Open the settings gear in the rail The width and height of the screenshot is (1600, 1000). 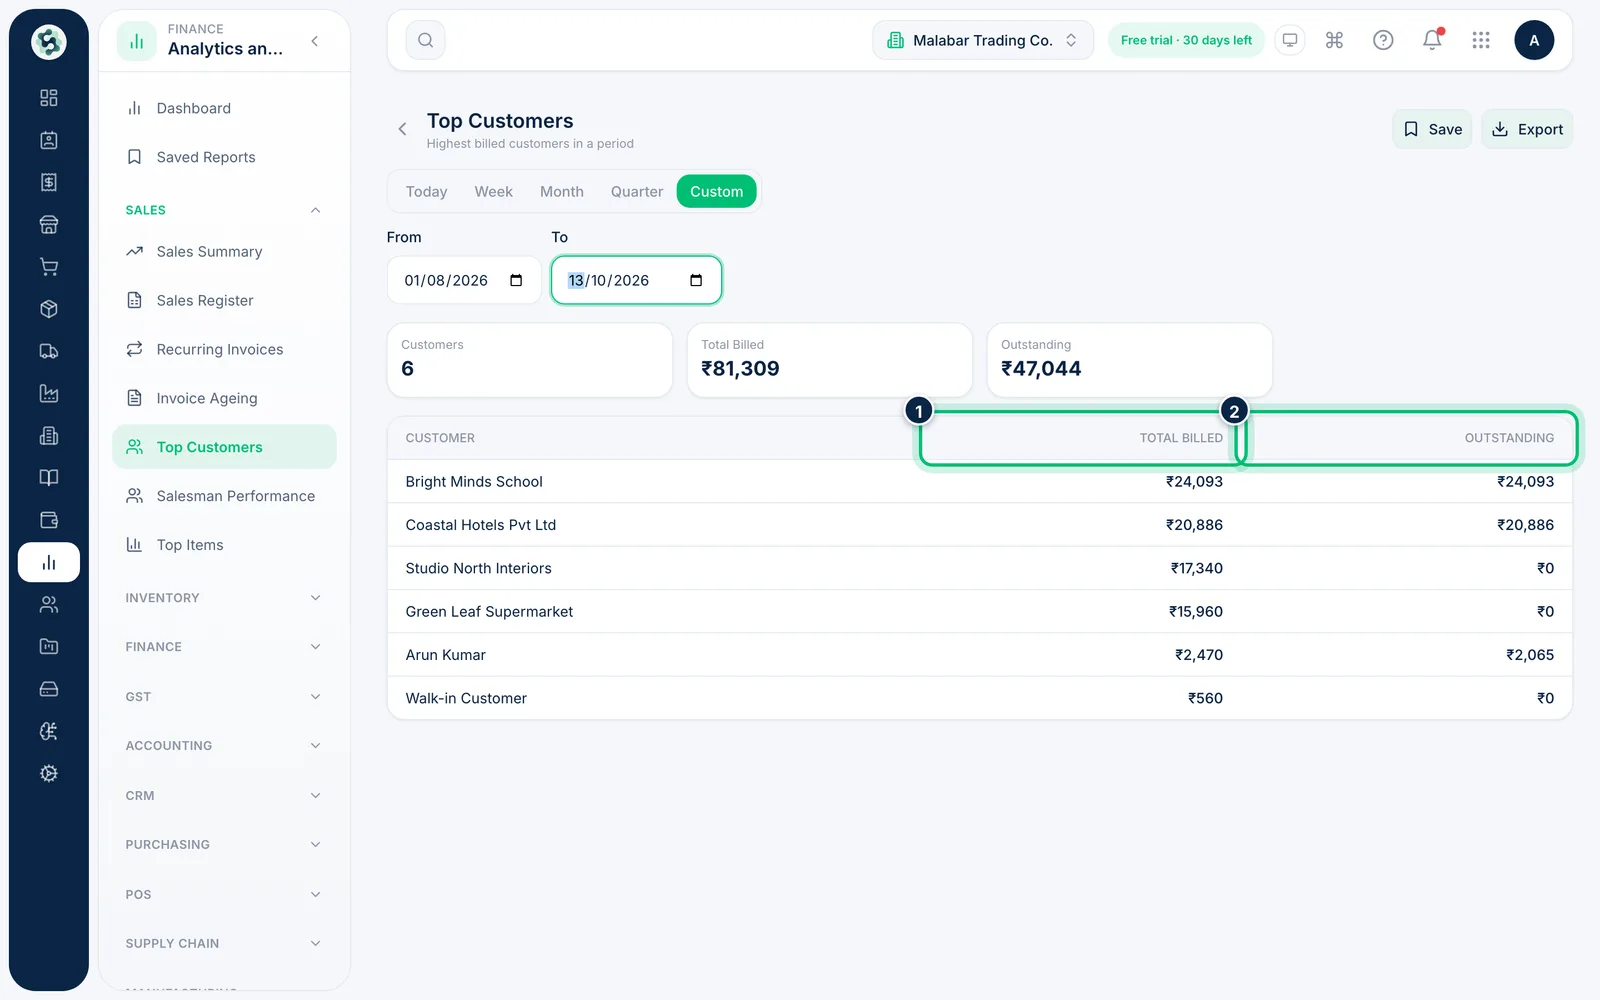pos(49,773)
